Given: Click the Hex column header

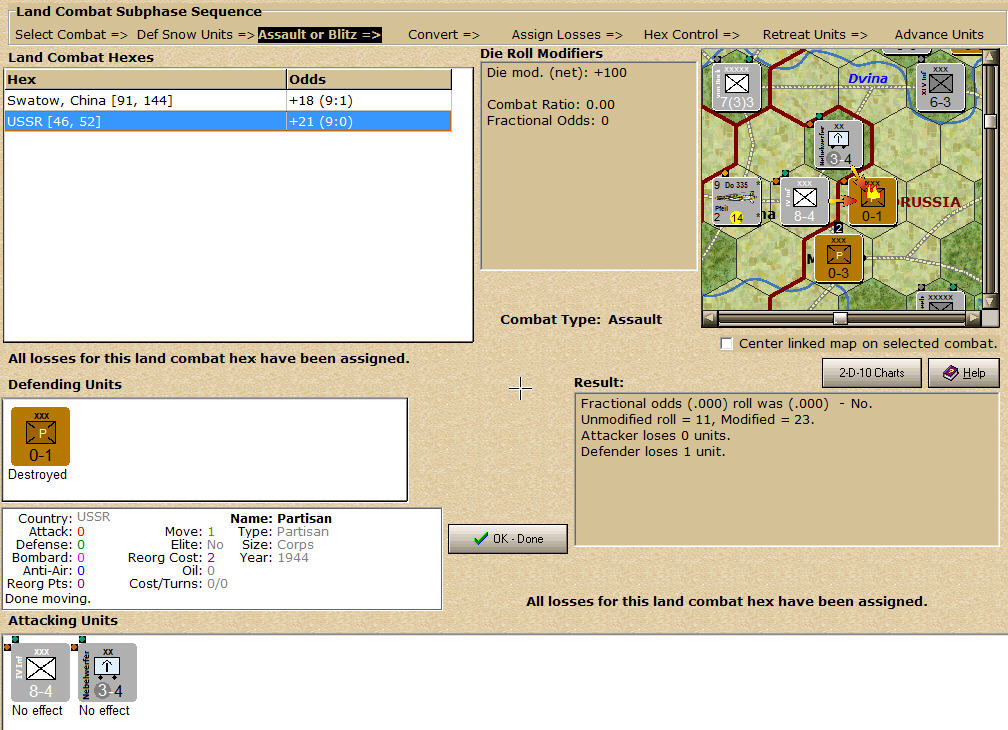Looking at the screenshot, I should click(145, 80).
